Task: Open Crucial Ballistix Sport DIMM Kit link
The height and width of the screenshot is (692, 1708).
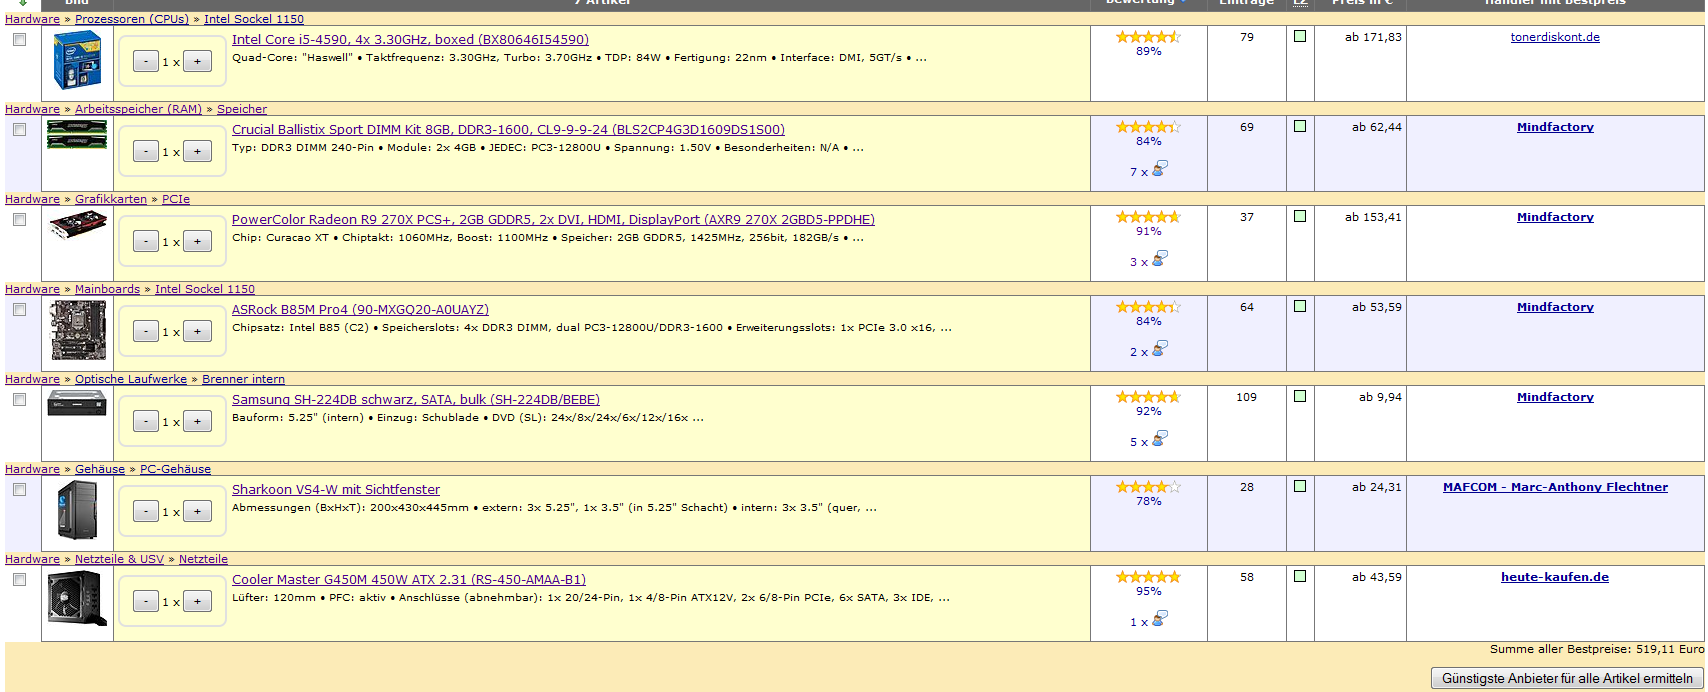Action: [x=508, y=130]
